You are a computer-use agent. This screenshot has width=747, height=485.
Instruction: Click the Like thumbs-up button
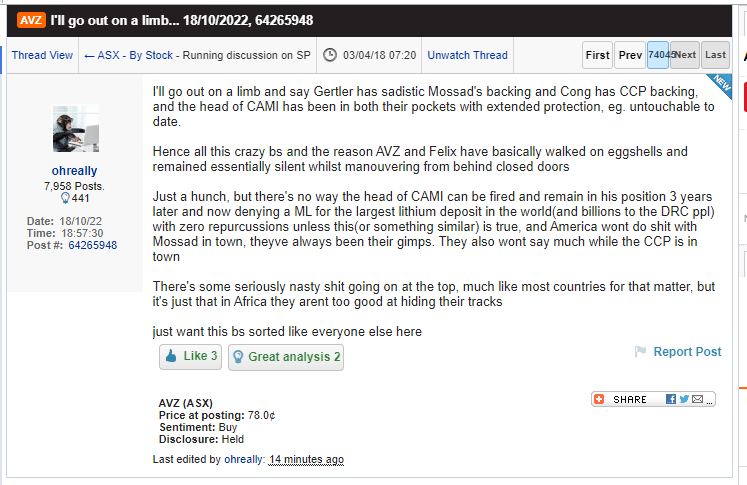click(189, 357)
